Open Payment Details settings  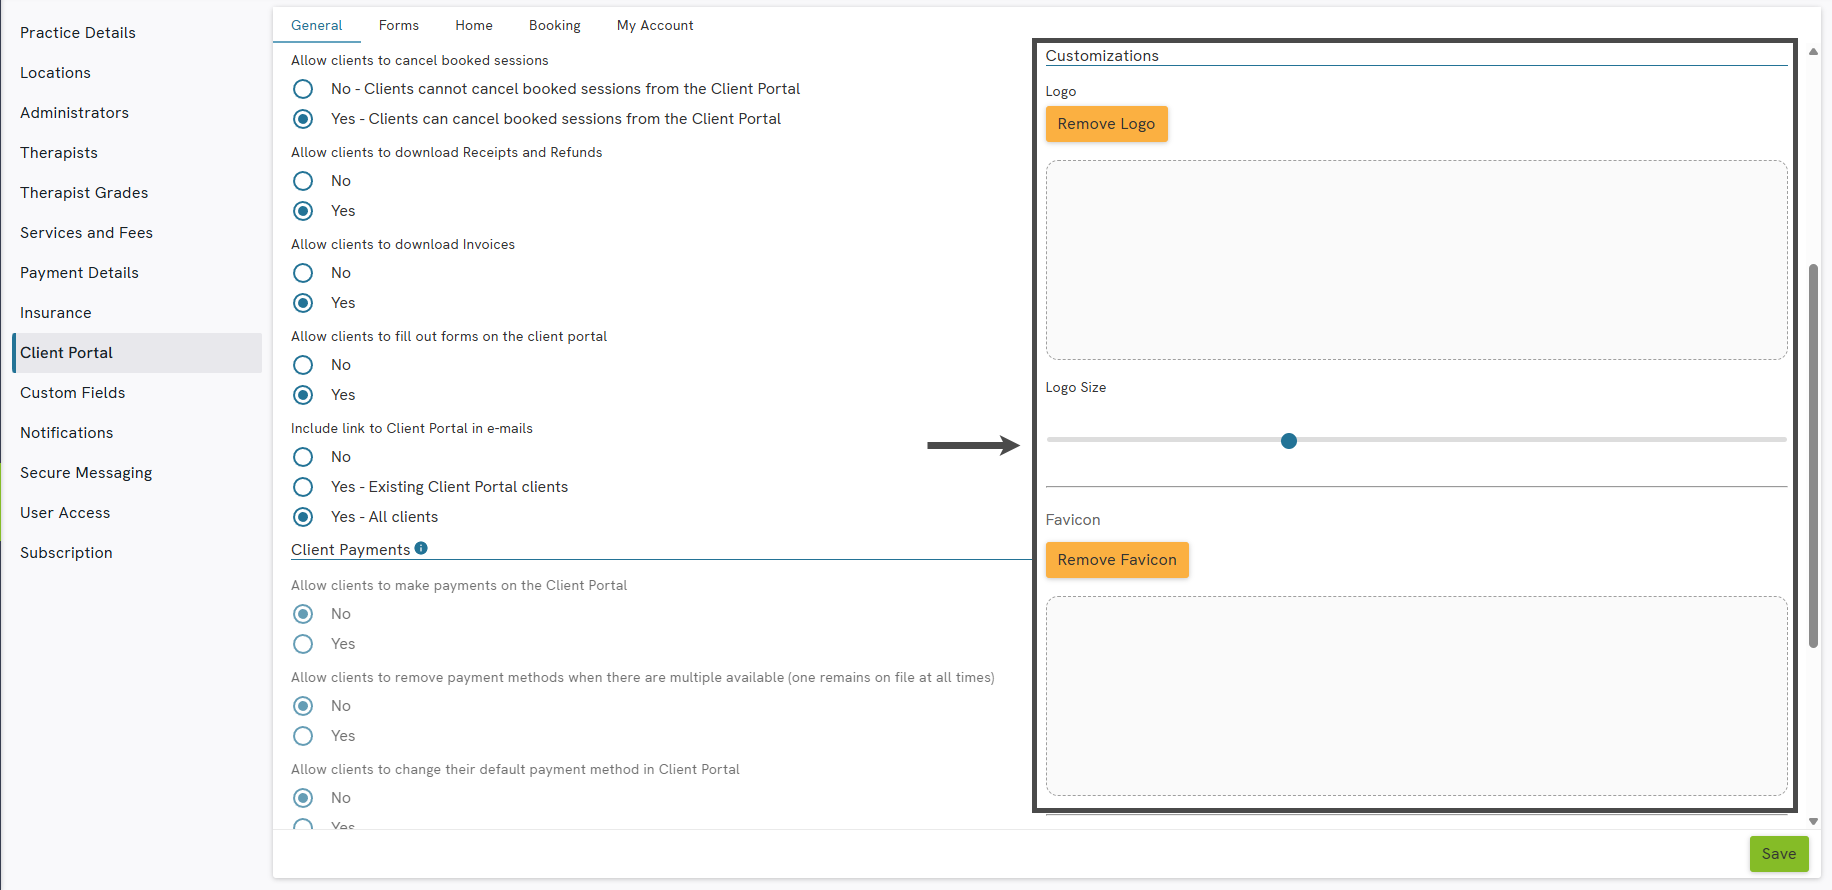137,273
